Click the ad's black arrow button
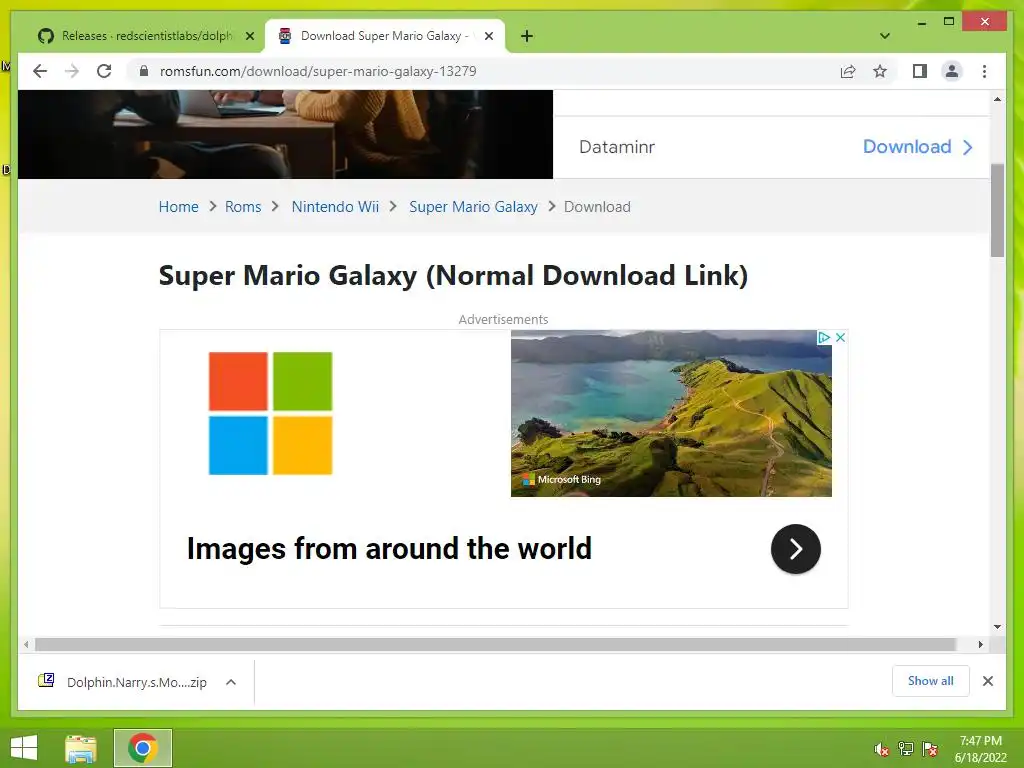This screenshot has height=768, width=1024. (x=795, y=549)
